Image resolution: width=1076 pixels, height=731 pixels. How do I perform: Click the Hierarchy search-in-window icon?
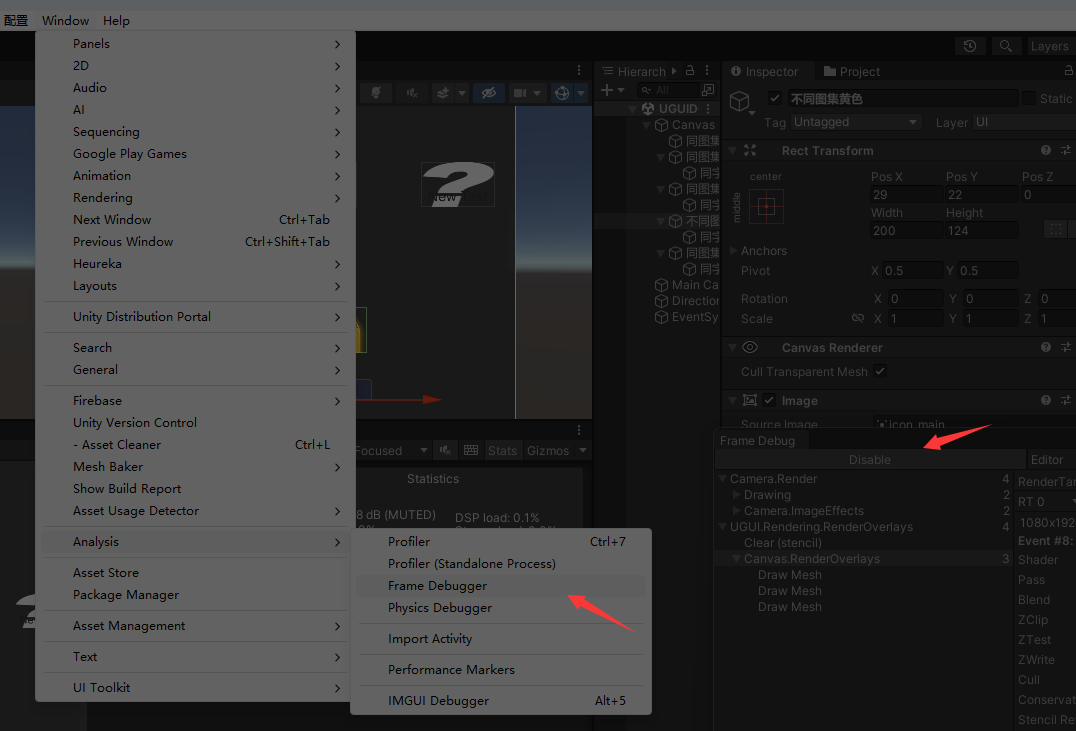click(x=707, y=90)
